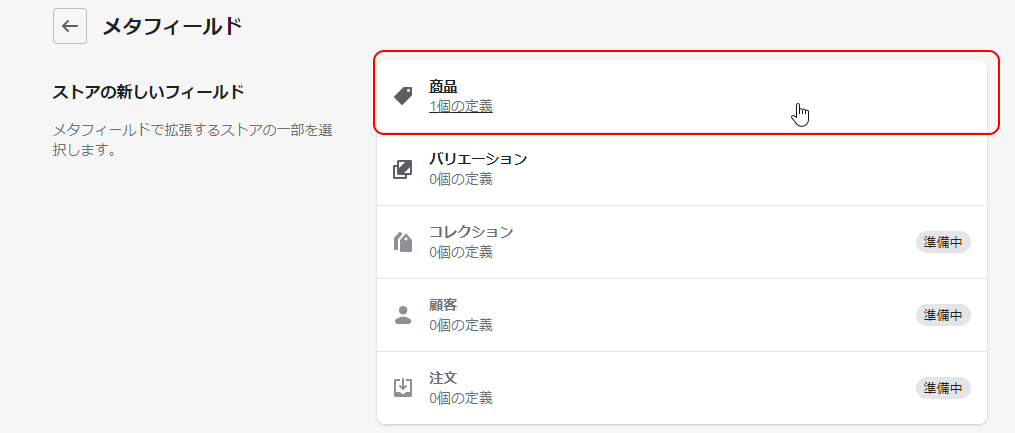Click 0個の定義 under 顧客

coord(461,325)
